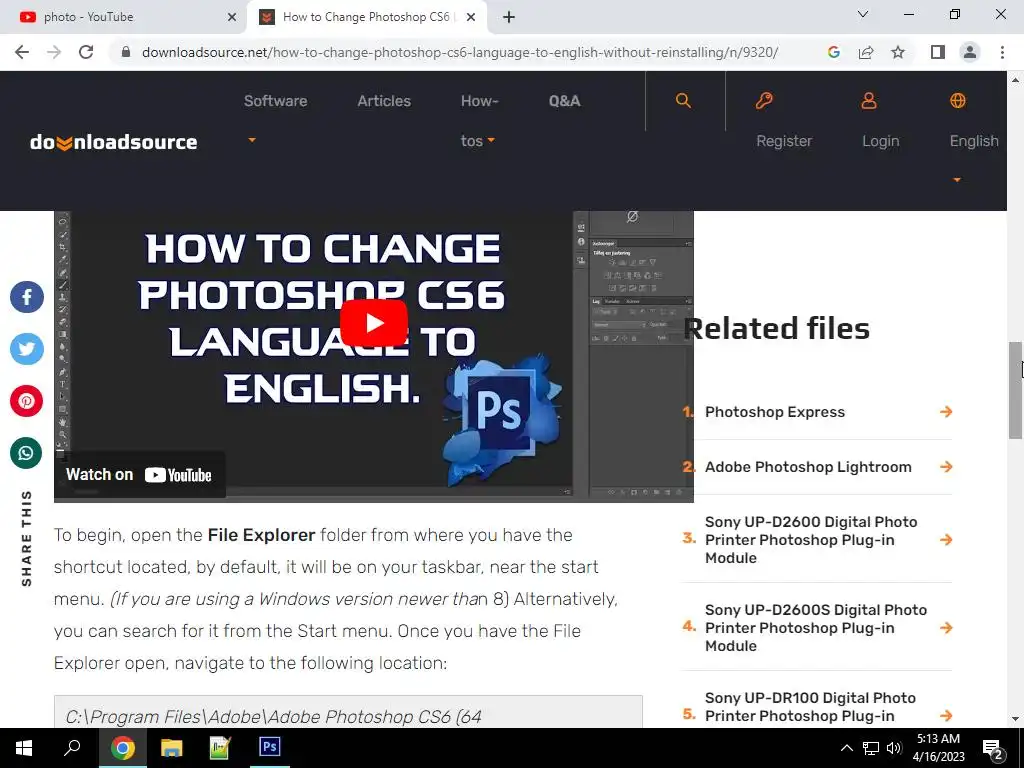
Task: Click the Register key icon
Action: [x=764, y=101]
